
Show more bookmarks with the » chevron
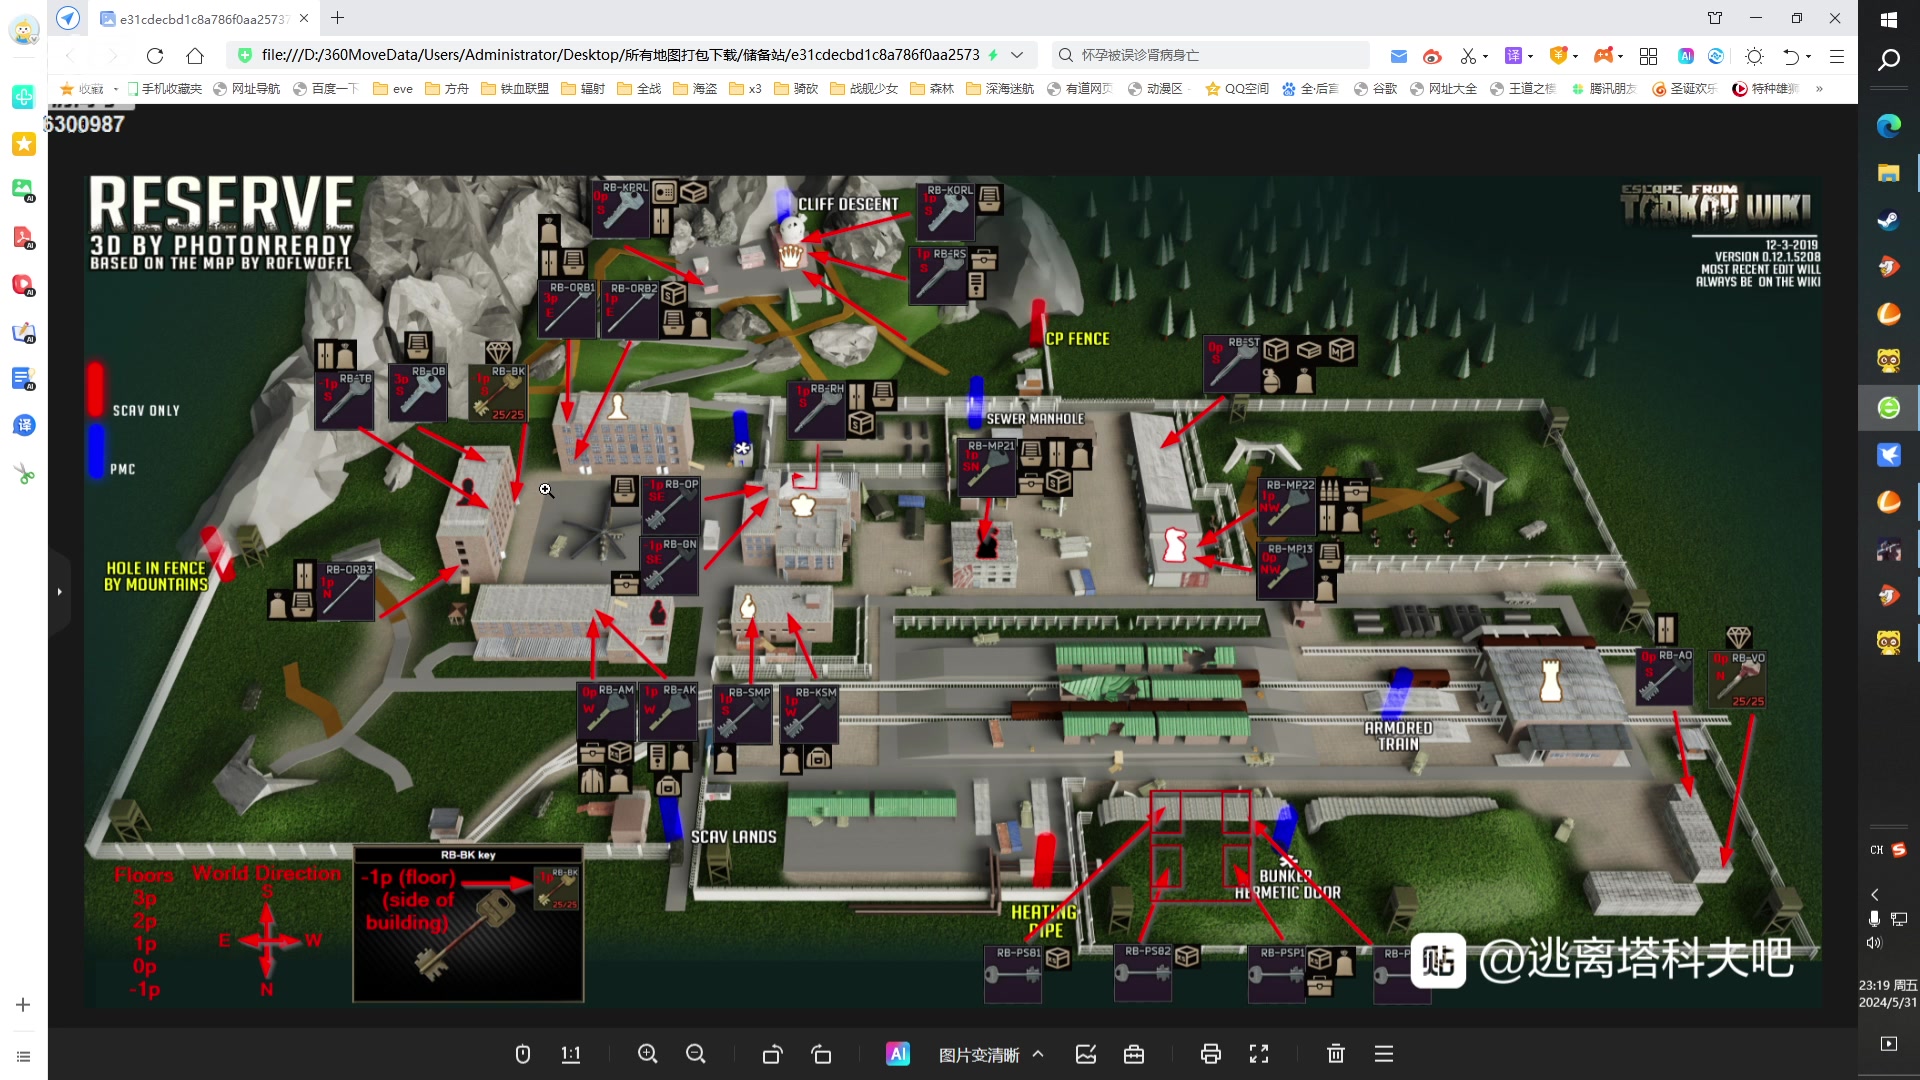(x=1819, y=89)
